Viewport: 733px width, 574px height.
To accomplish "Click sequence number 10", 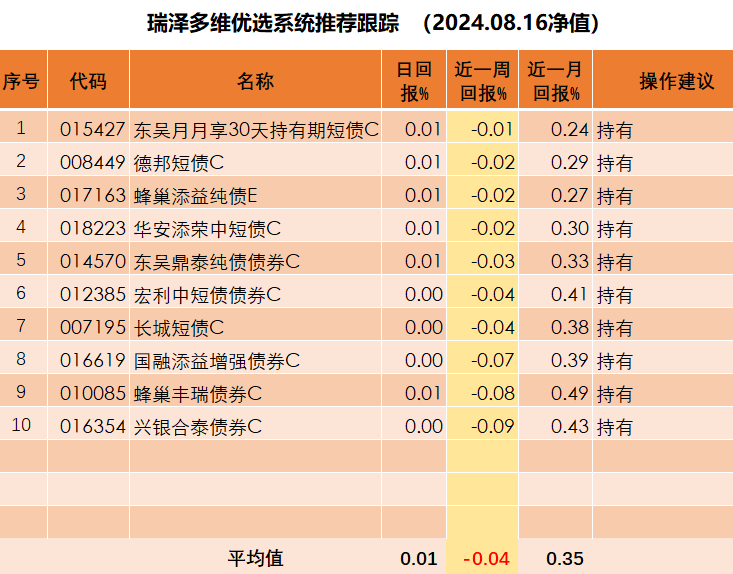I will 21,425.
